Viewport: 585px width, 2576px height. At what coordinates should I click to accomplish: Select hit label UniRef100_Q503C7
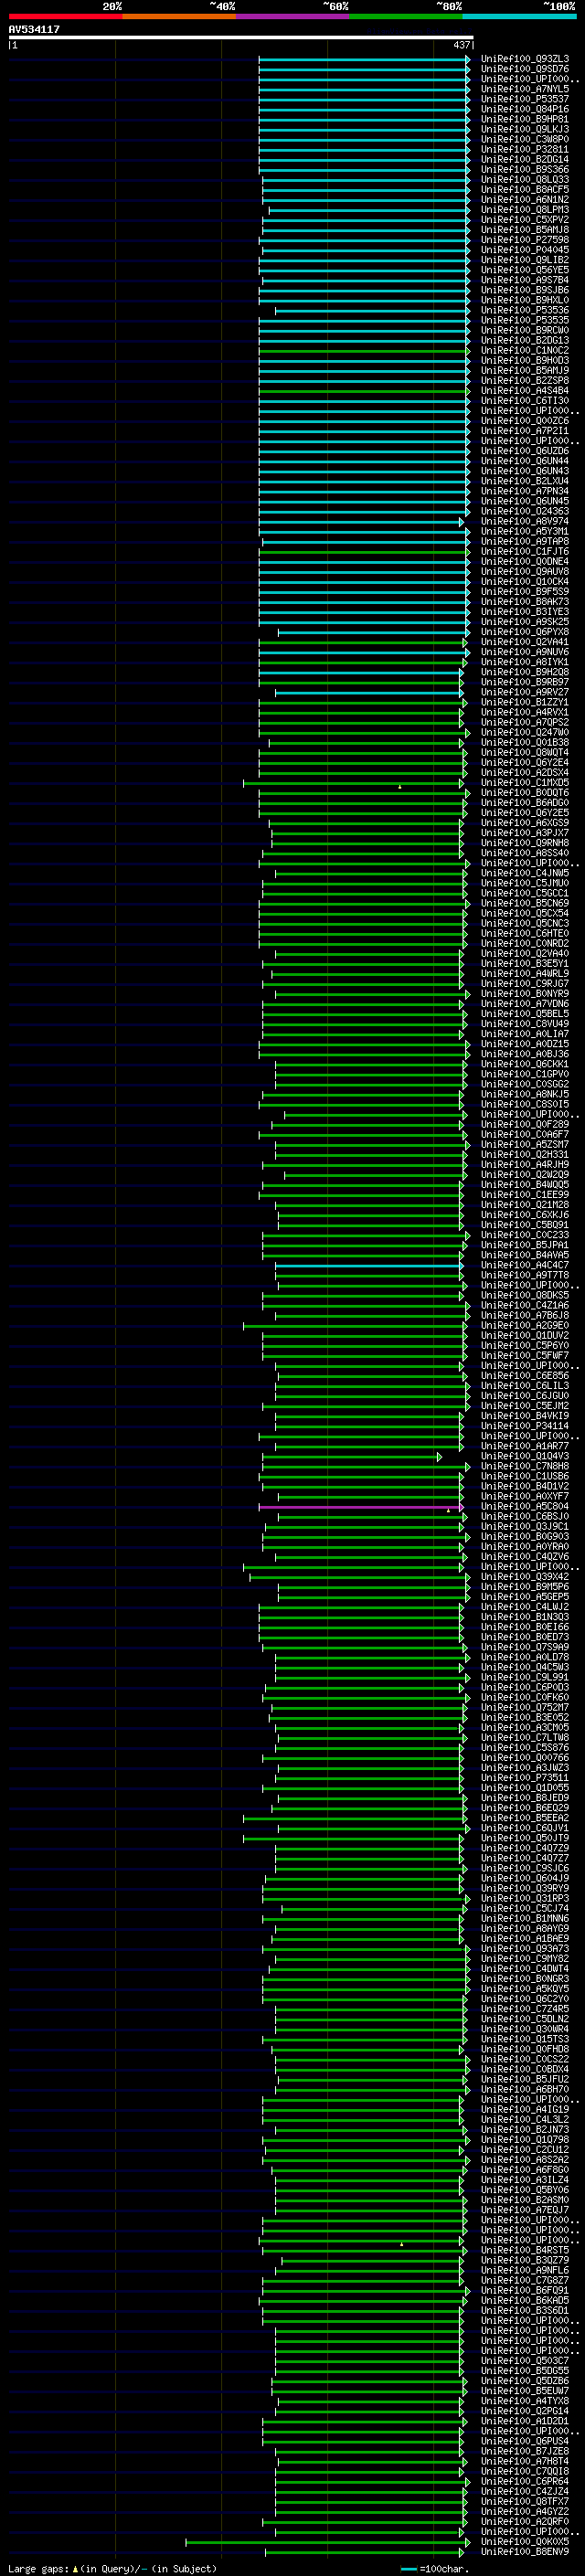[x=524, y=2361]
